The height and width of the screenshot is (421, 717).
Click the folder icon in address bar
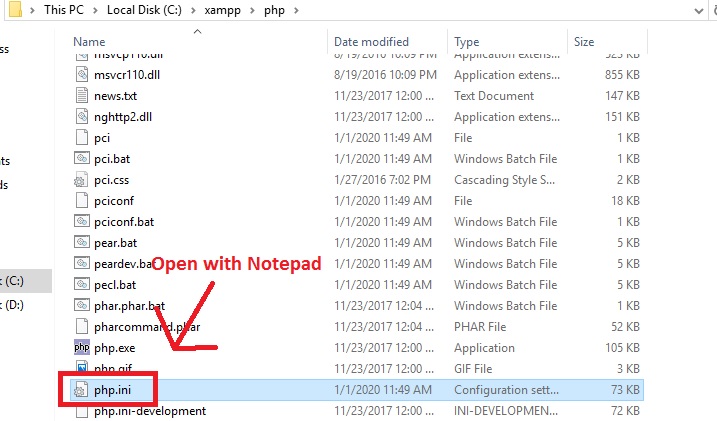[x=15, y=10]
